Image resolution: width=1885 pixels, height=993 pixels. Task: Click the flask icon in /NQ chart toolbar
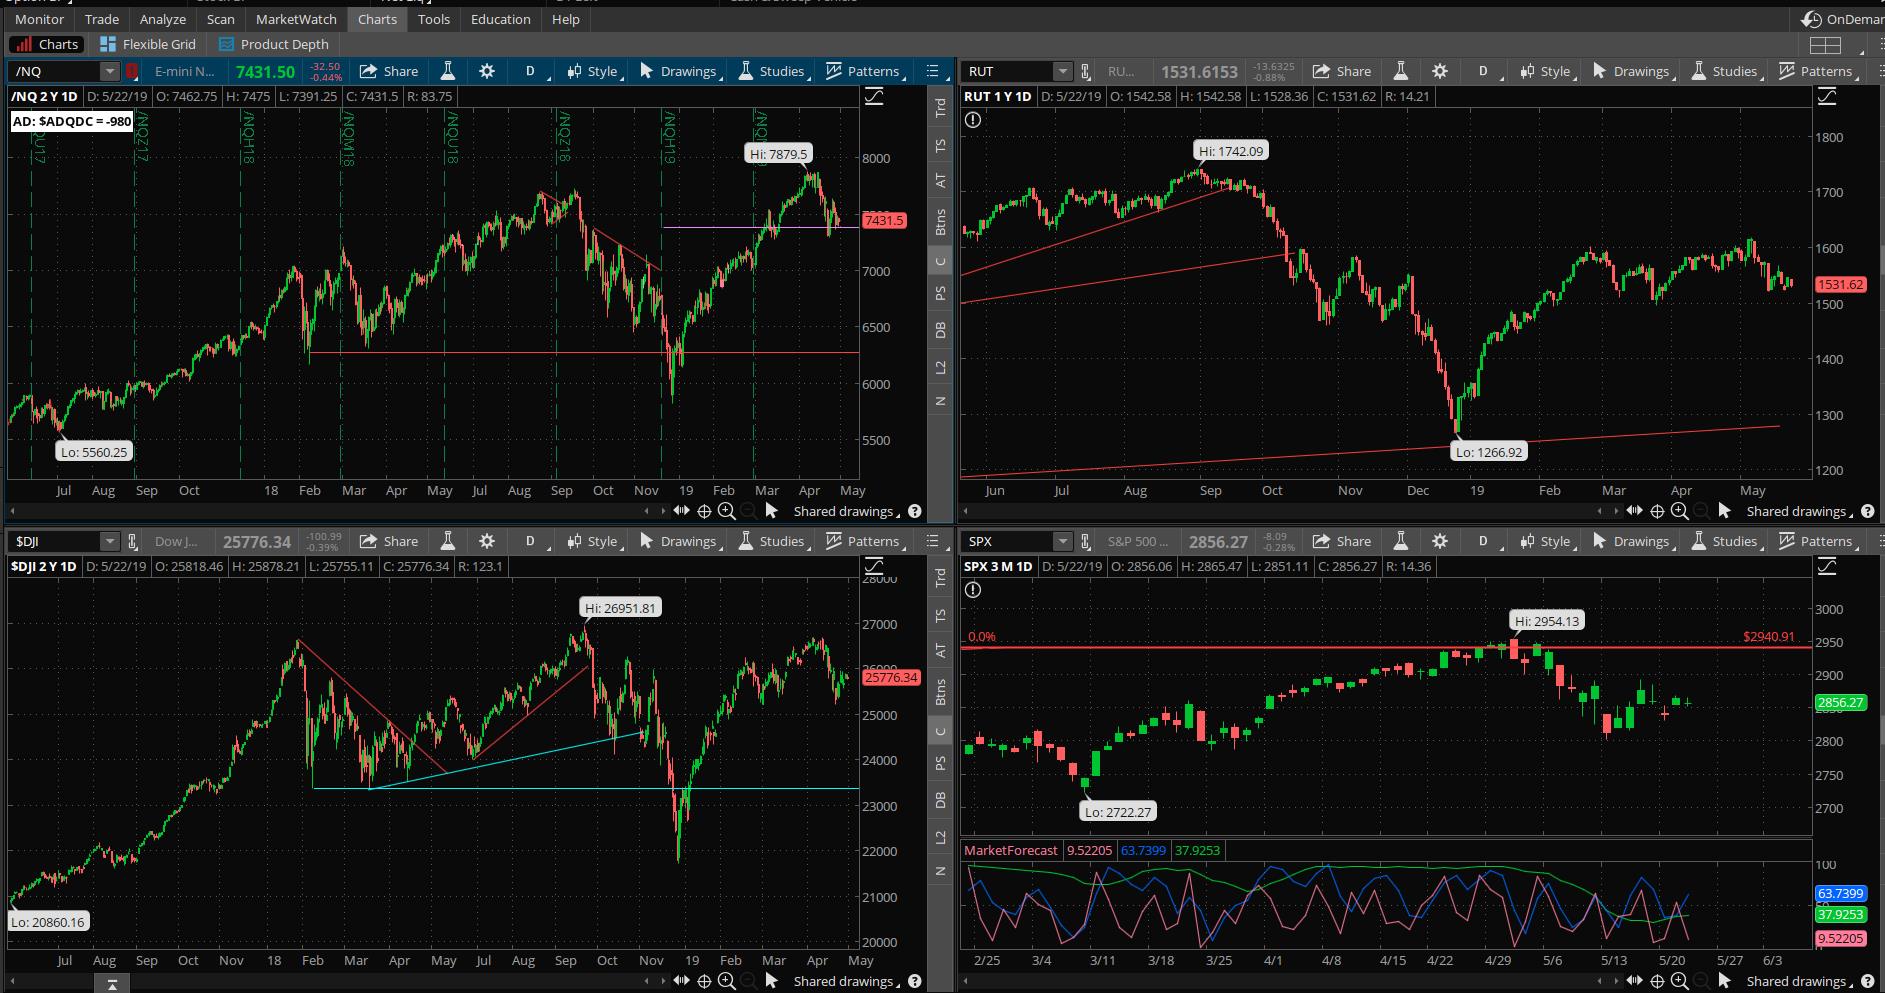click(x=448, y=71)
